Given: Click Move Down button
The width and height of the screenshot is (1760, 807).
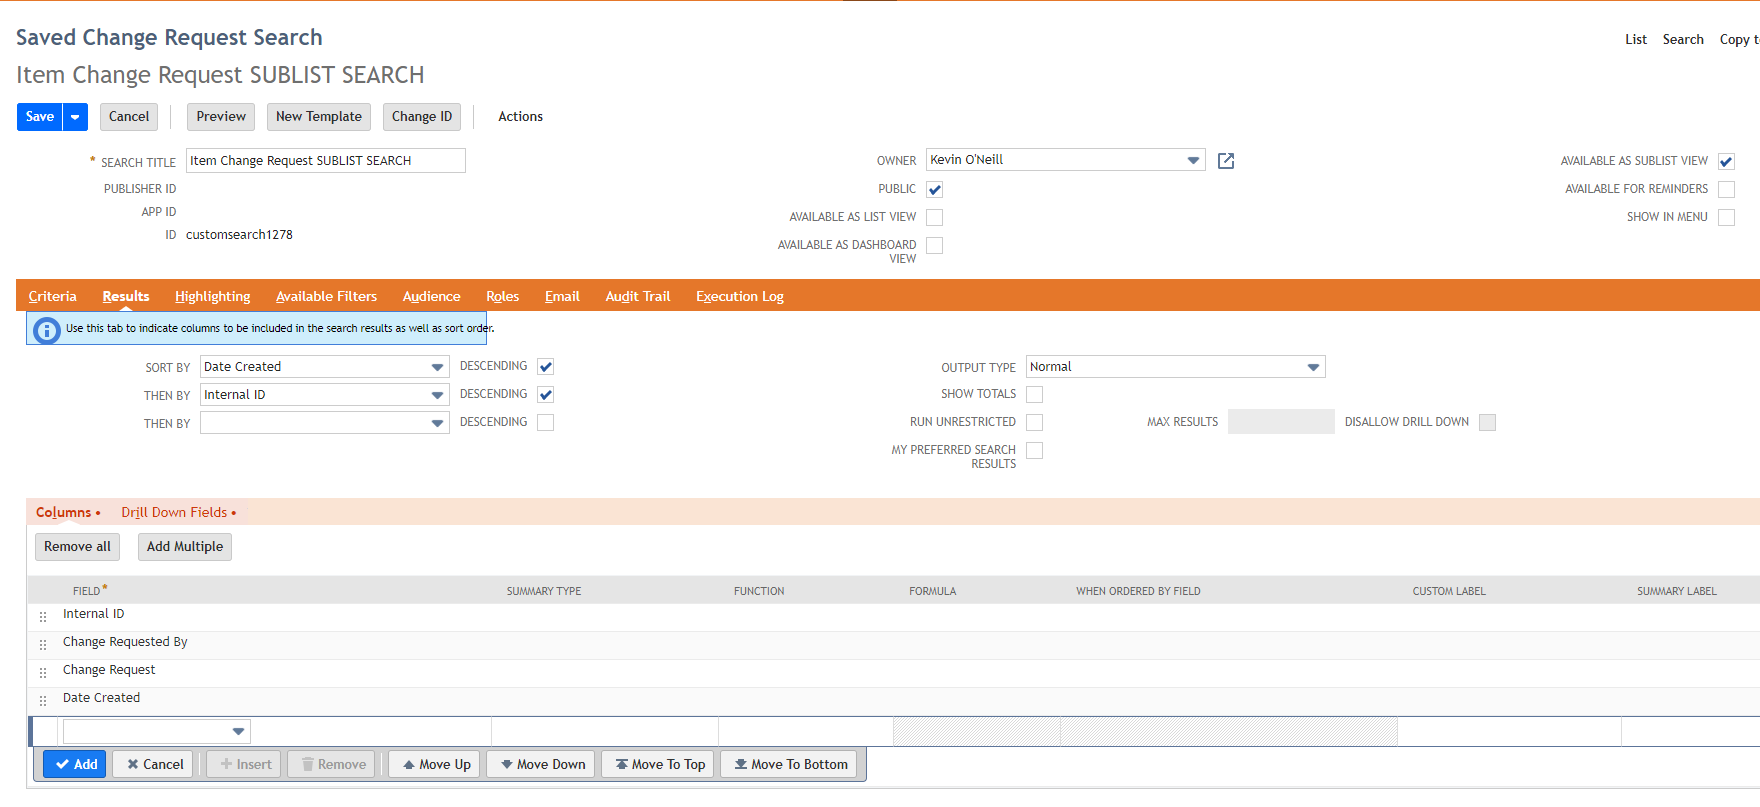Looking at the screenshot, I should tap(541, 765).
